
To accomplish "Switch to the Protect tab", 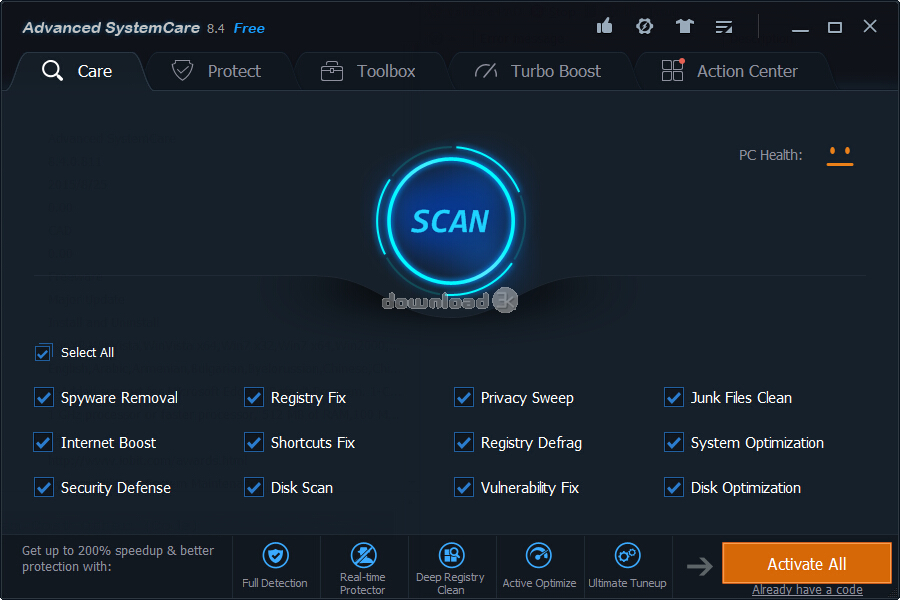I will 216,71.
